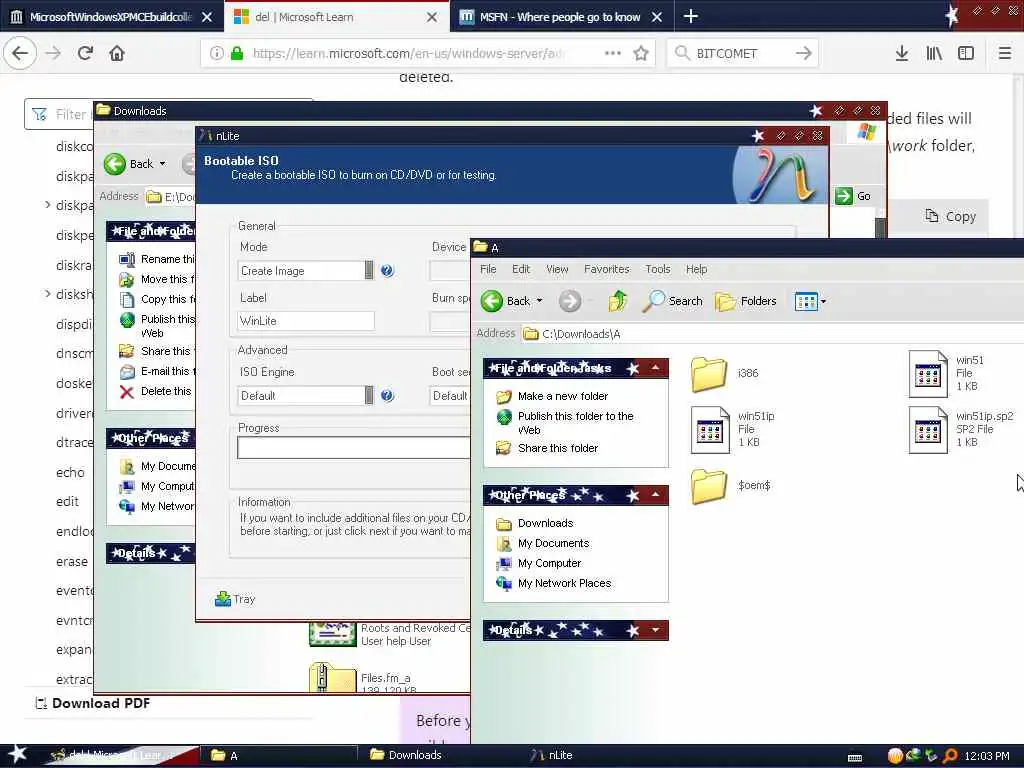Open Firefox hamburger menu
This screenshot has width=1024, height=768.
point(1005,53)
